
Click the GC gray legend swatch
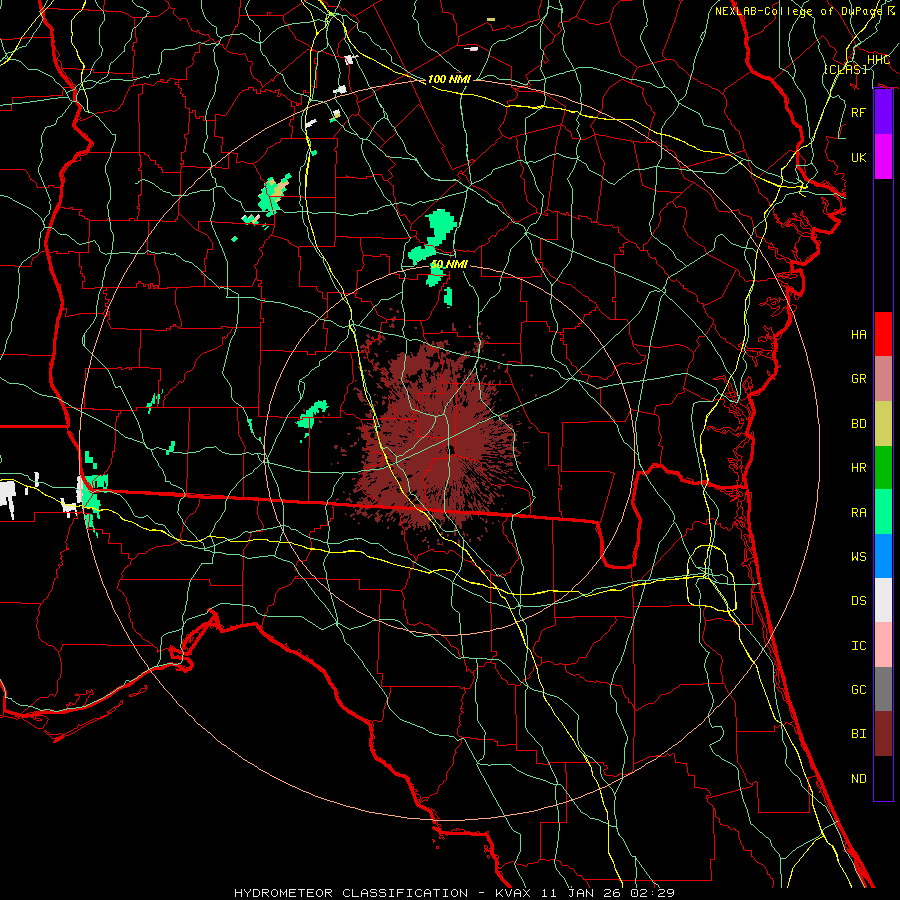pyautogui.click(x=883, y=689)
